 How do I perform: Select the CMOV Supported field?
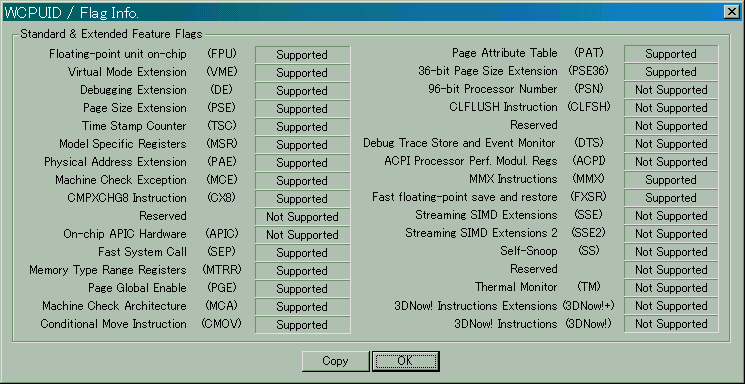pos(302,325)
